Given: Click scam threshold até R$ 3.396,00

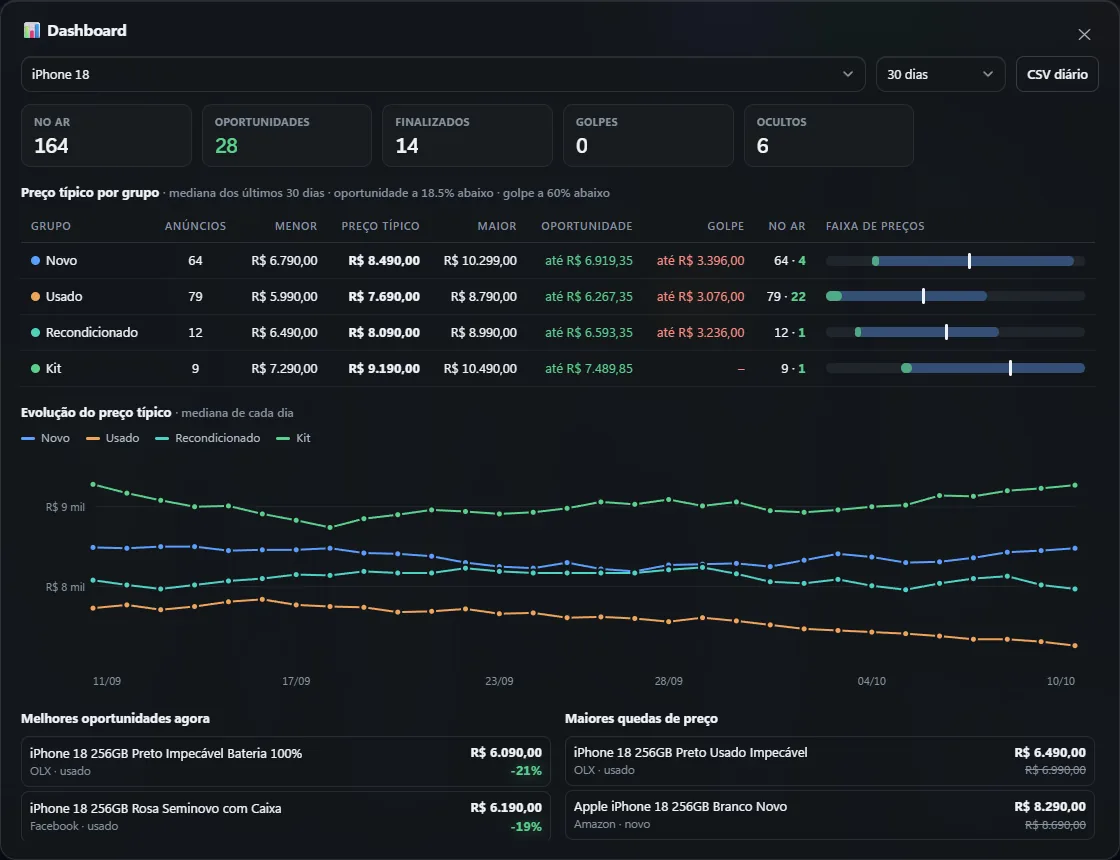Looking at the screenshot, I should [x=700, y=261].
